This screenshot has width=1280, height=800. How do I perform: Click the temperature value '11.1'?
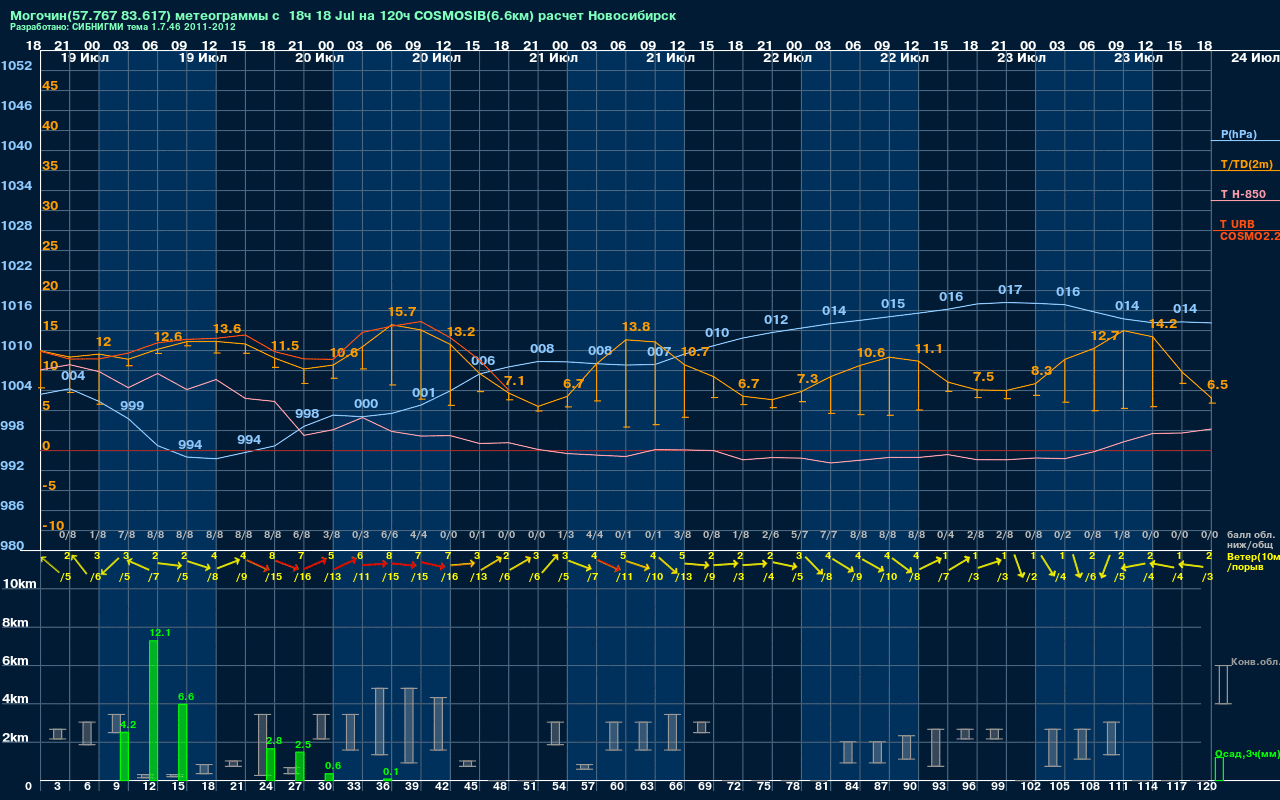929,349
